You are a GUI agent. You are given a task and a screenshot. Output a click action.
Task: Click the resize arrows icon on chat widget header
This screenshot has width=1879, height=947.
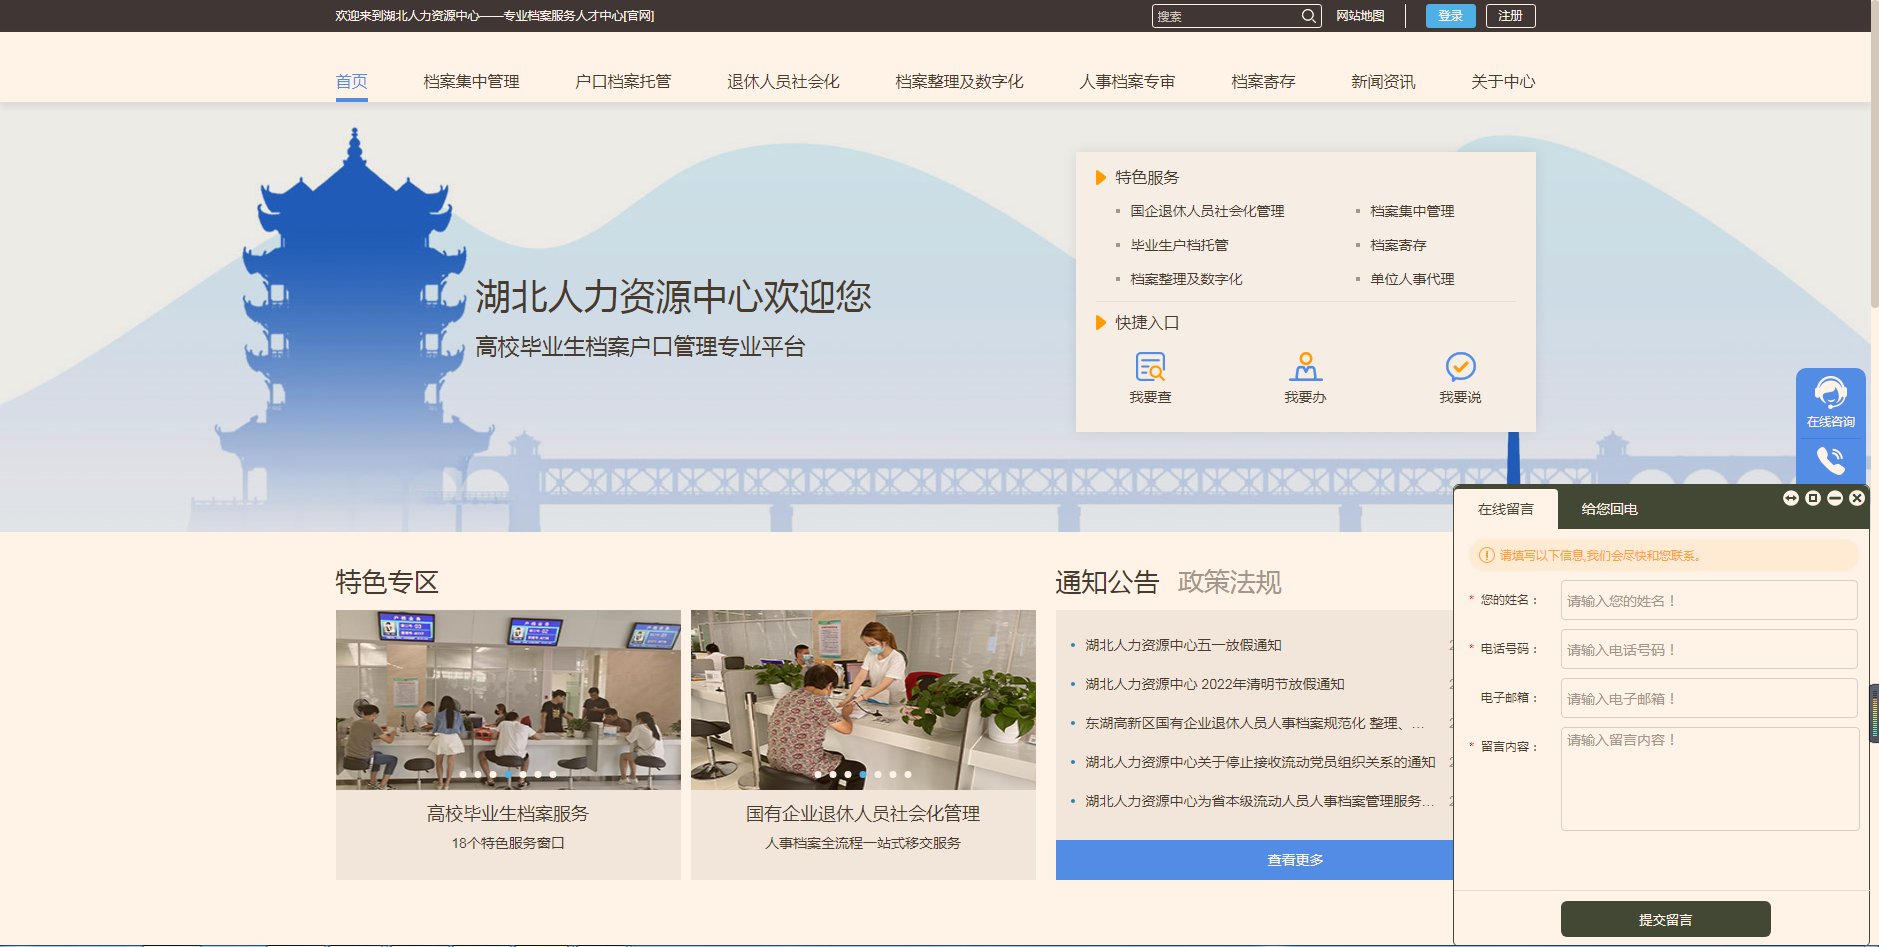pos(1791,497)
